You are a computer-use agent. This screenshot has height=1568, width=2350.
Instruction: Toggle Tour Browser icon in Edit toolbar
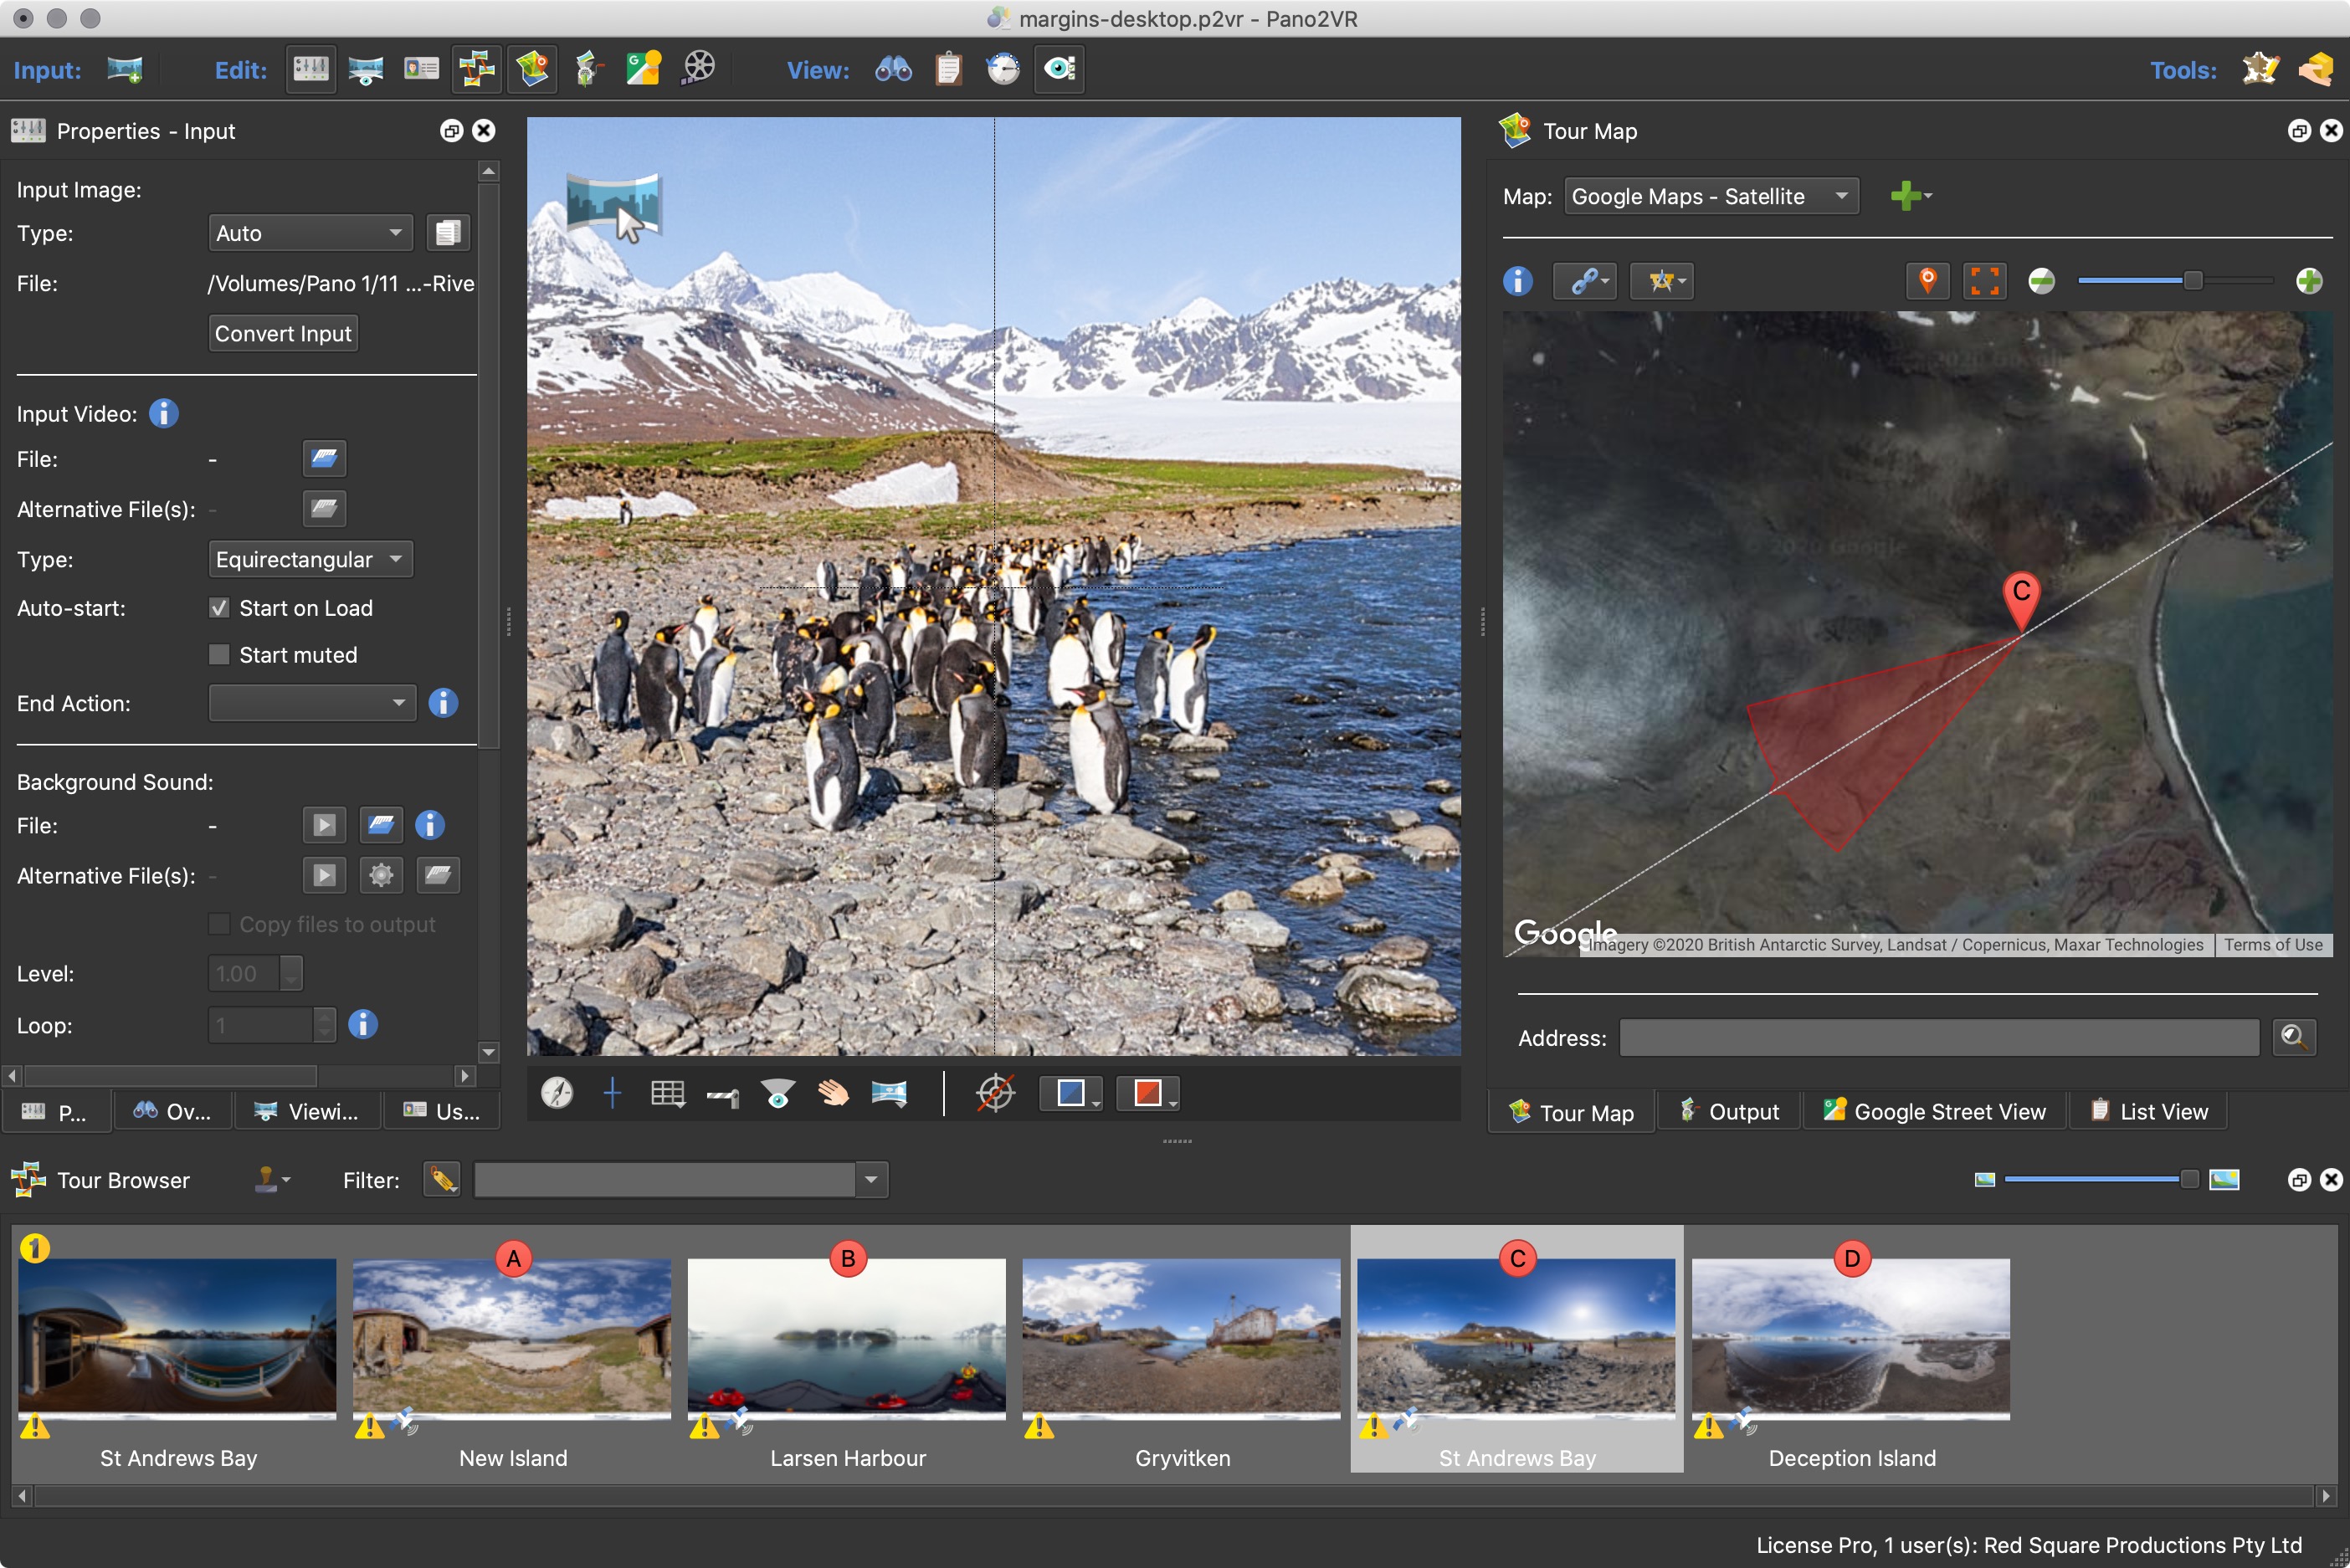(477, 69)
